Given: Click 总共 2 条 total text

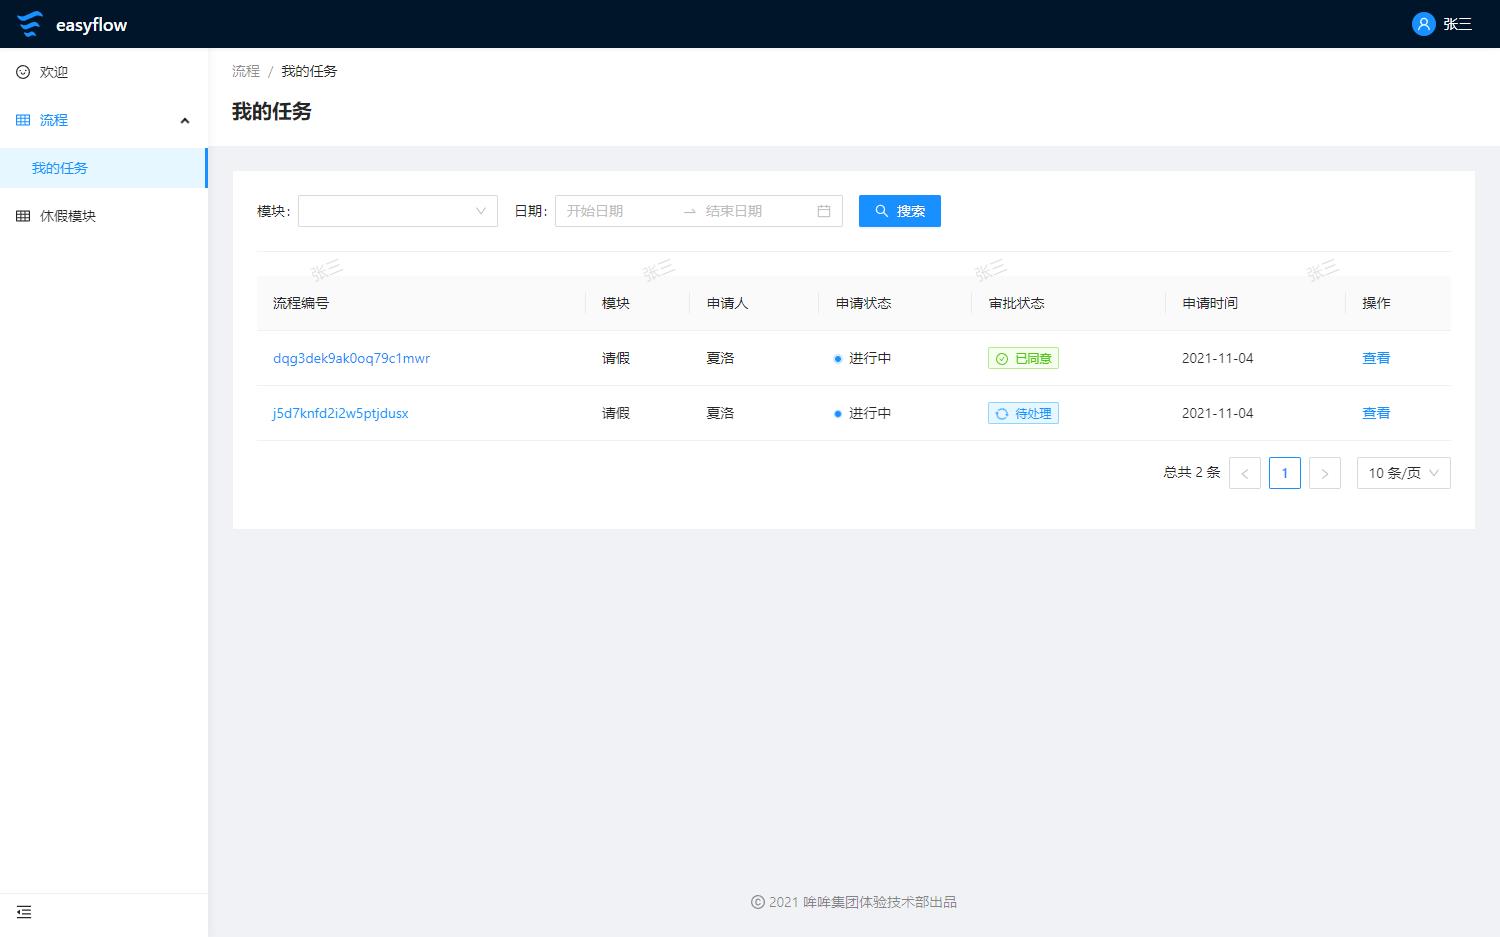Looking at the screenshot, I should (x=1192, y=473).
